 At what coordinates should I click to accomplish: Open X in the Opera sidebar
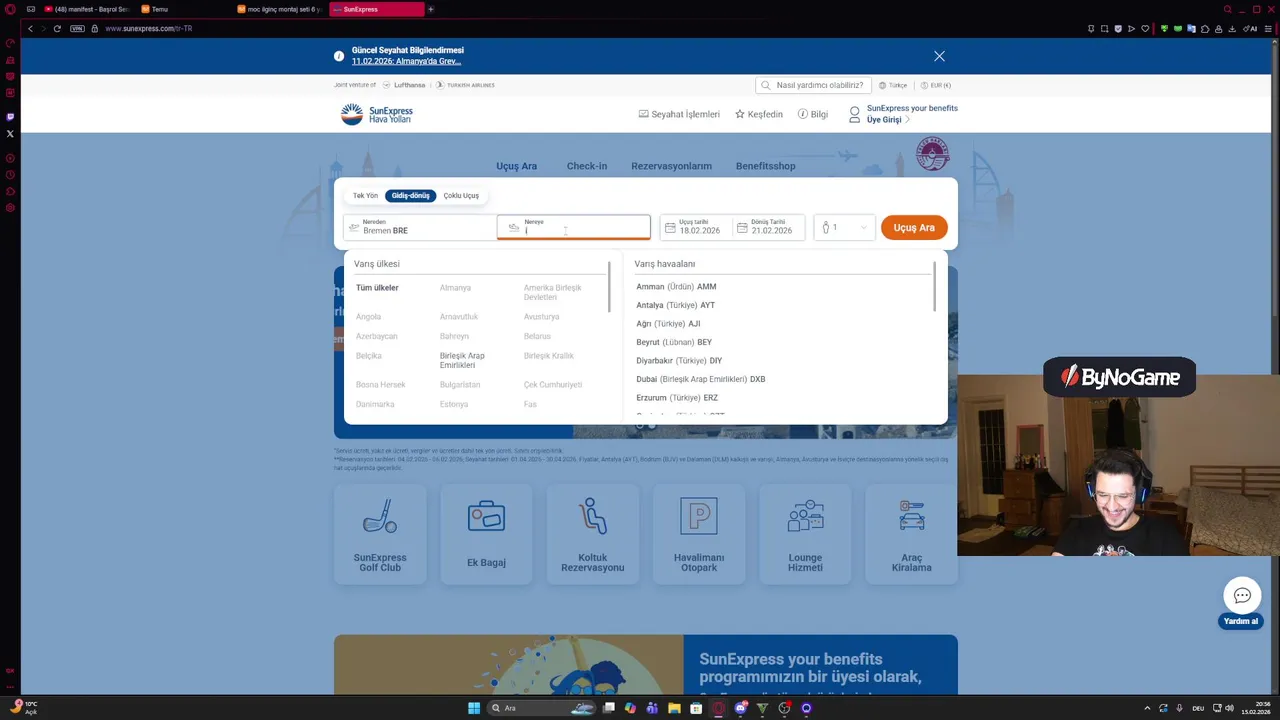pyautogui.click(x=10, y=133)
